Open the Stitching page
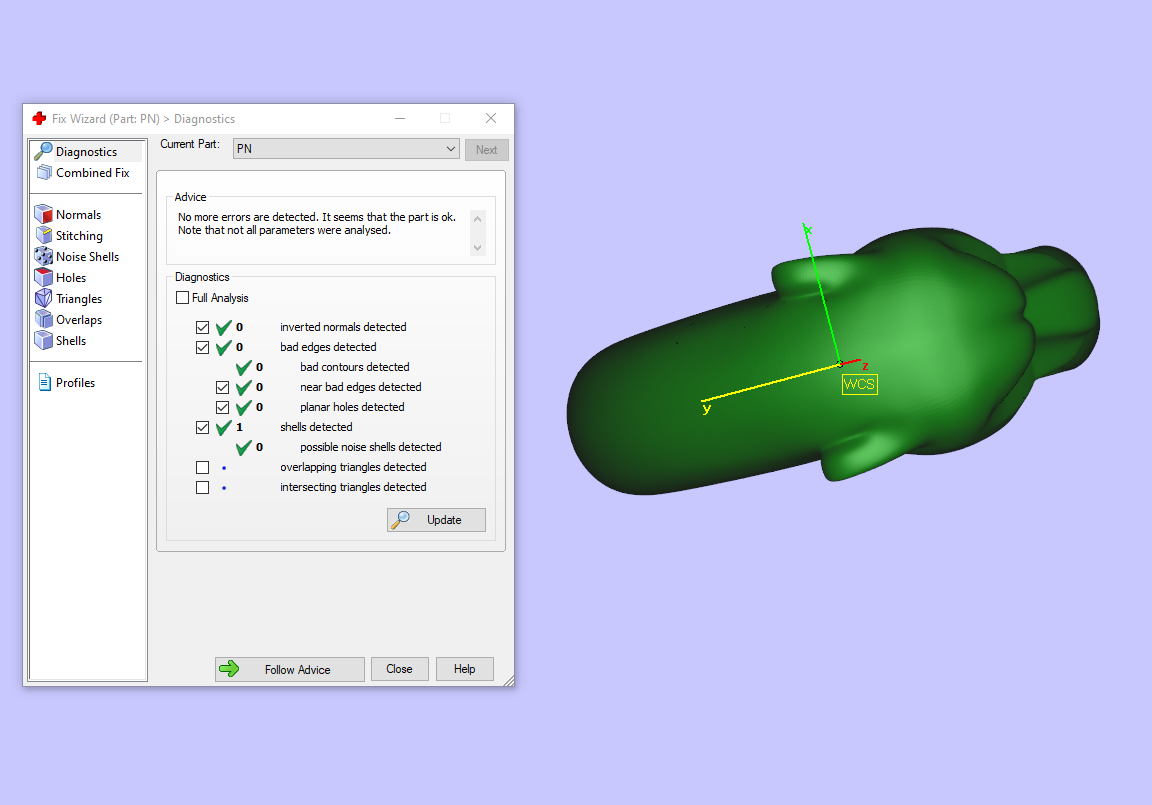1152x805 pixels. coord(79,236)
